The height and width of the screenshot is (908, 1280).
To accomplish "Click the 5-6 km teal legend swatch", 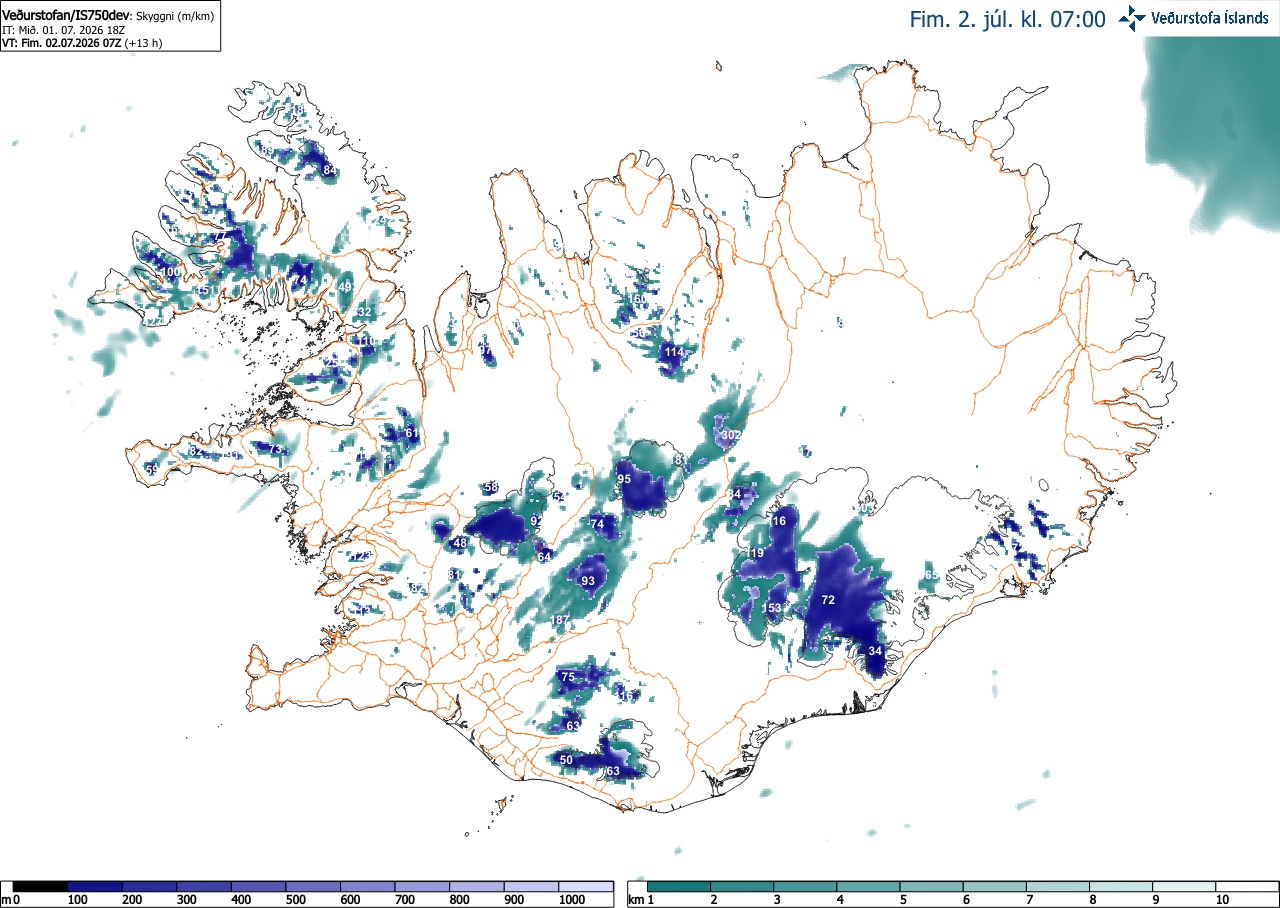I will point(932,886).
